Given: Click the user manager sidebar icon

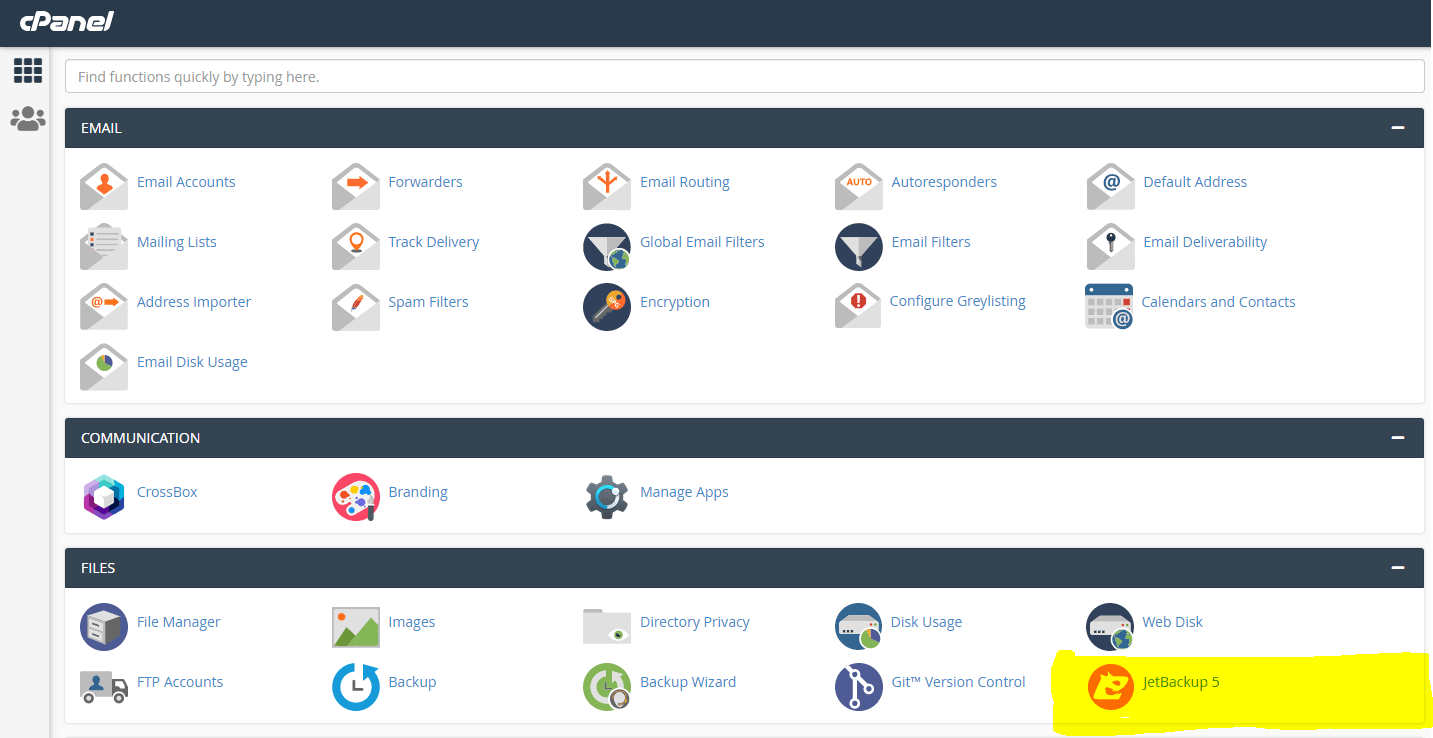Looking at the screenshot, I should pyautogui.click(x=28, y=119).
